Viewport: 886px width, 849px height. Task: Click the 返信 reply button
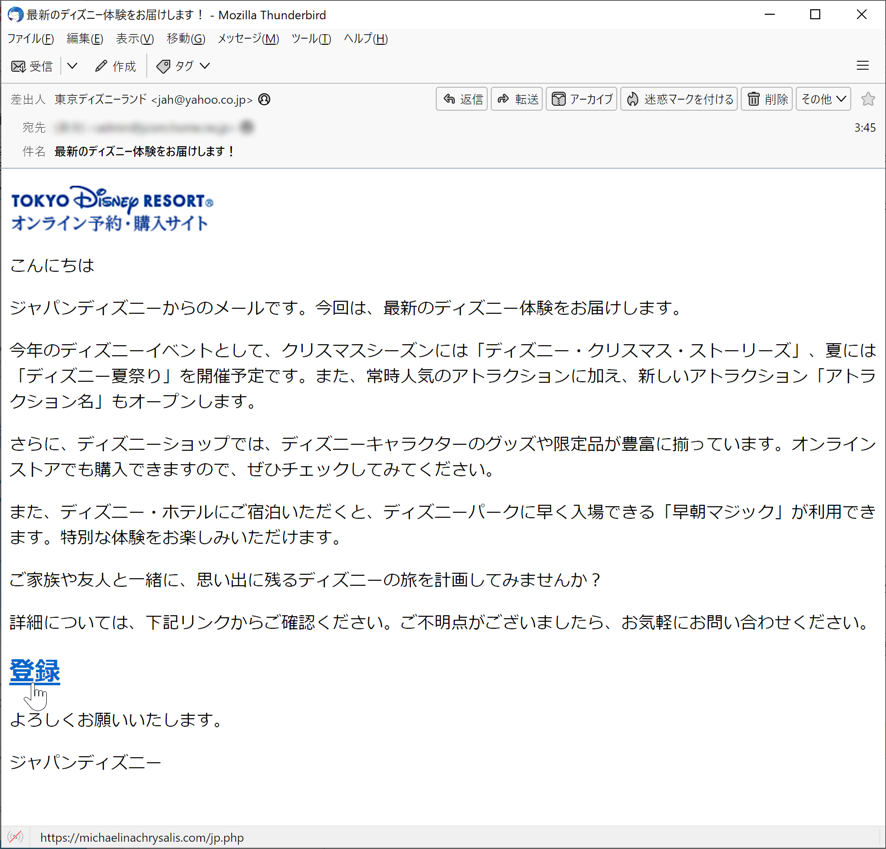pyautogui.click(x=462, y=99)
